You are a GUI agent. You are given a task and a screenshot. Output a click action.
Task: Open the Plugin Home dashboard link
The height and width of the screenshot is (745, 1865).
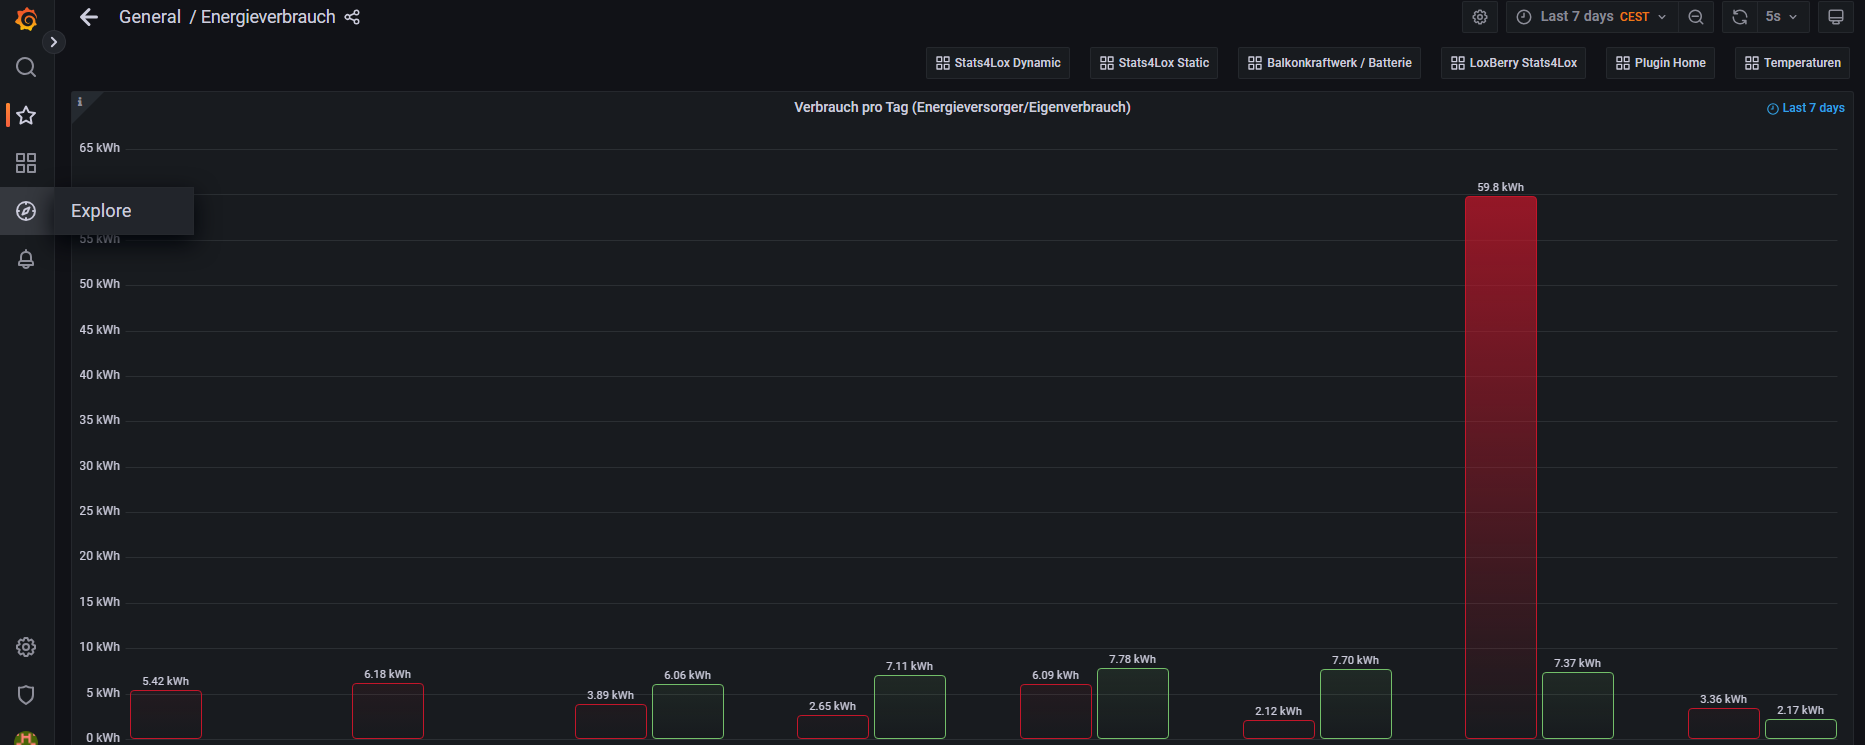click(1661, 63)
